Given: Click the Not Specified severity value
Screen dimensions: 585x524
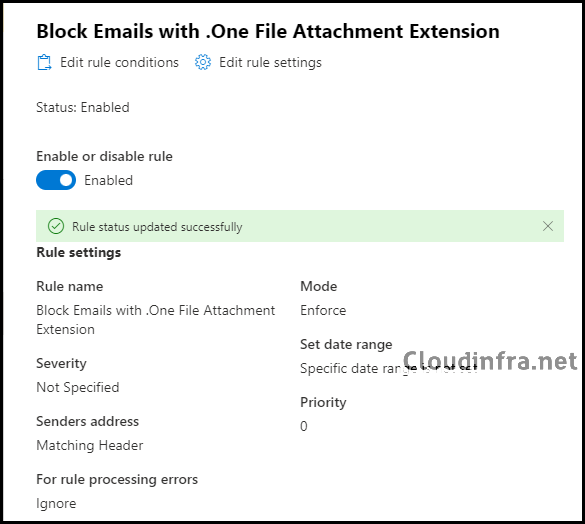Looking at the screenshot, I should (x=78, y=387).
